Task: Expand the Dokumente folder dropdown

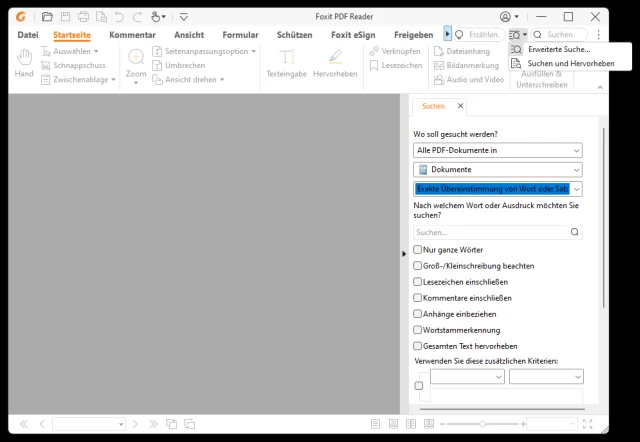Action: click(498, 170)
